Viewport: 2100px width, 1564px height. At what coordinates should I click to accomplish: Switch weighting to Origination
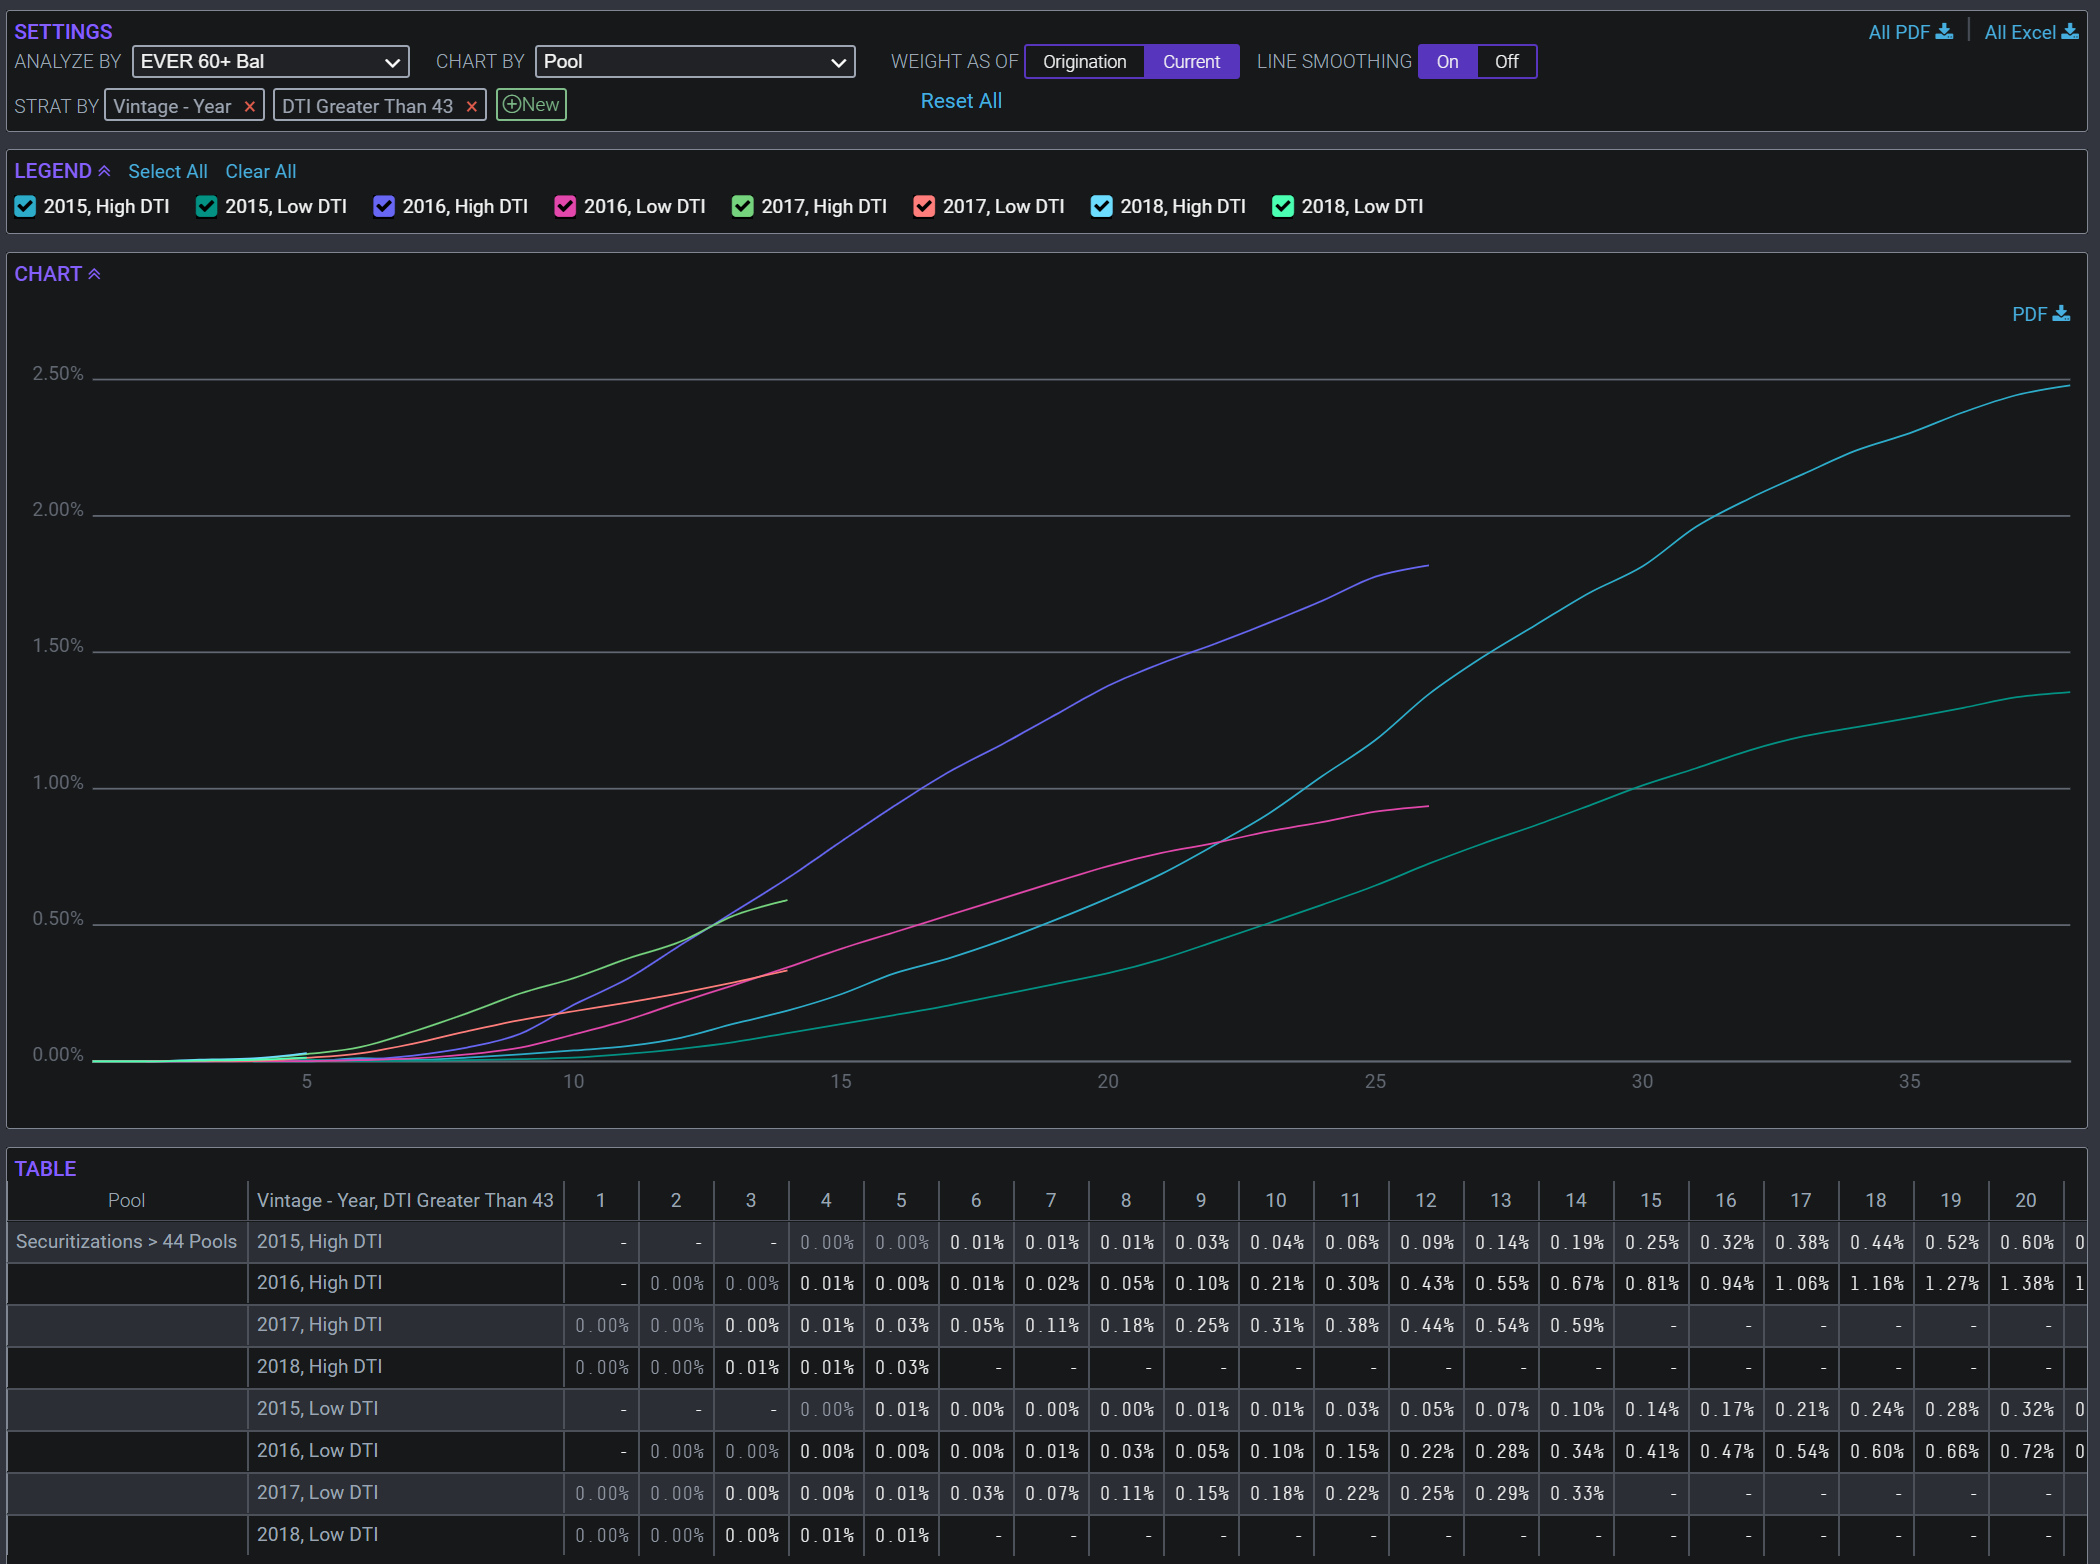point(1084,61)
